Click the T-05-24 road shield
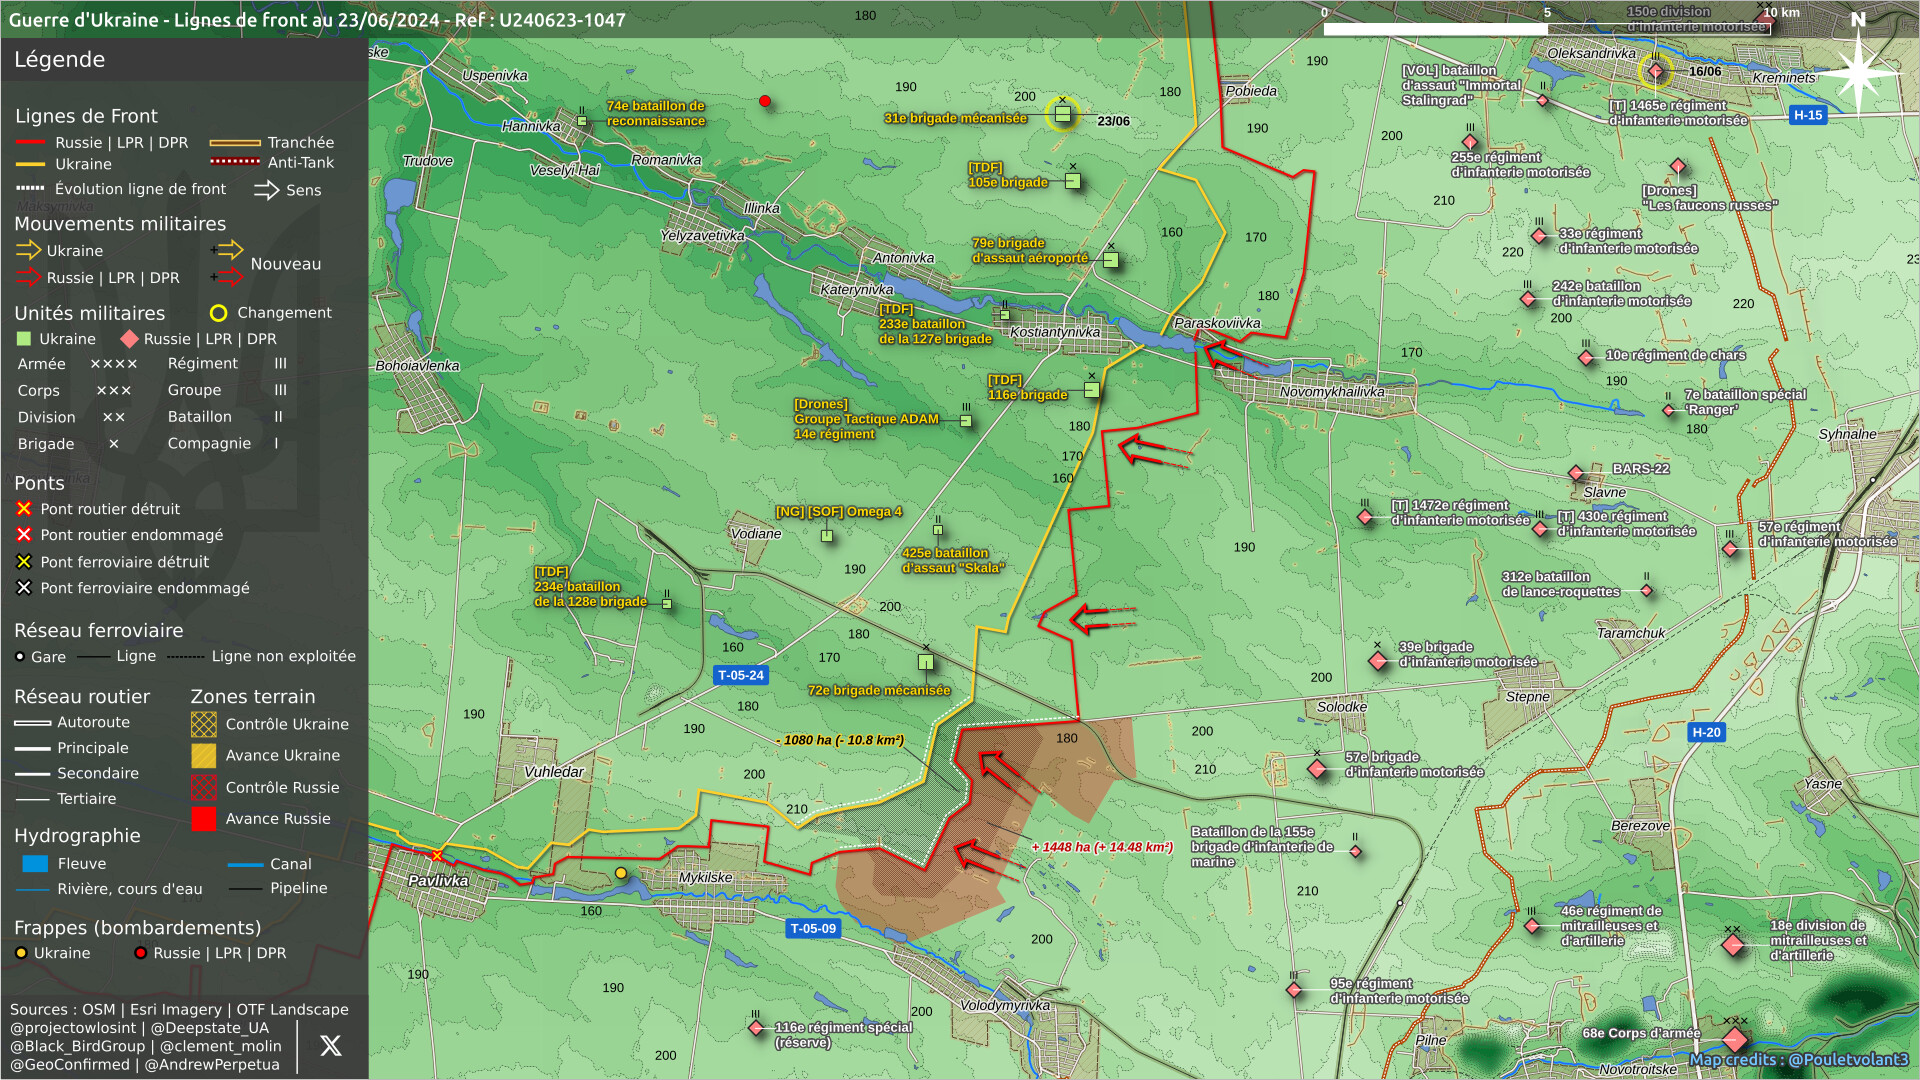Image resolution: width=1920 pixels, height=1080 pixels. coord(741,675)
